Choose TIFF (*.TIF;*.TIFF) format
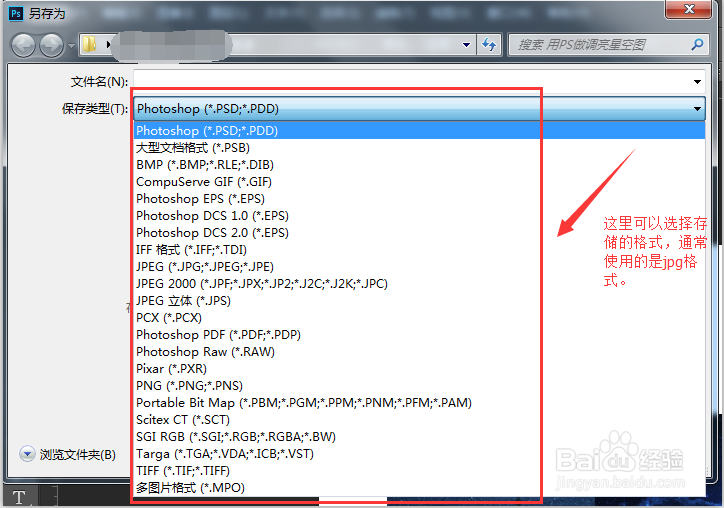 [419, 471]
